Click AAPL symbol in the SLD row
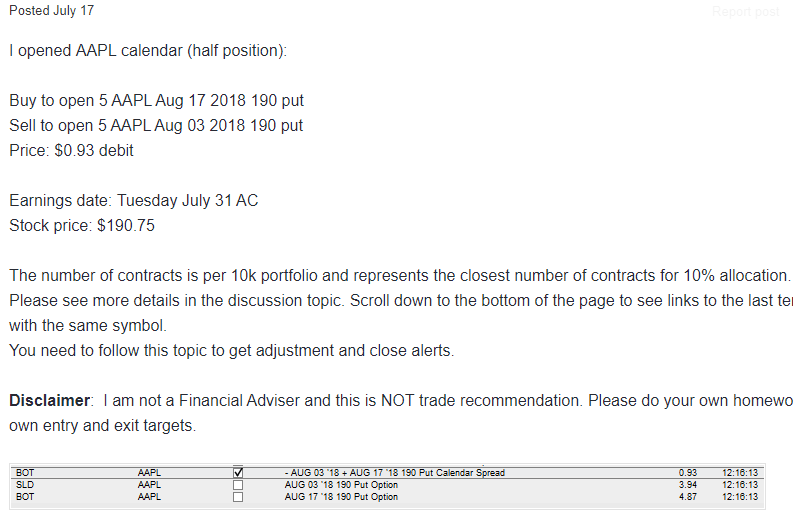 [x=149, y=485]
